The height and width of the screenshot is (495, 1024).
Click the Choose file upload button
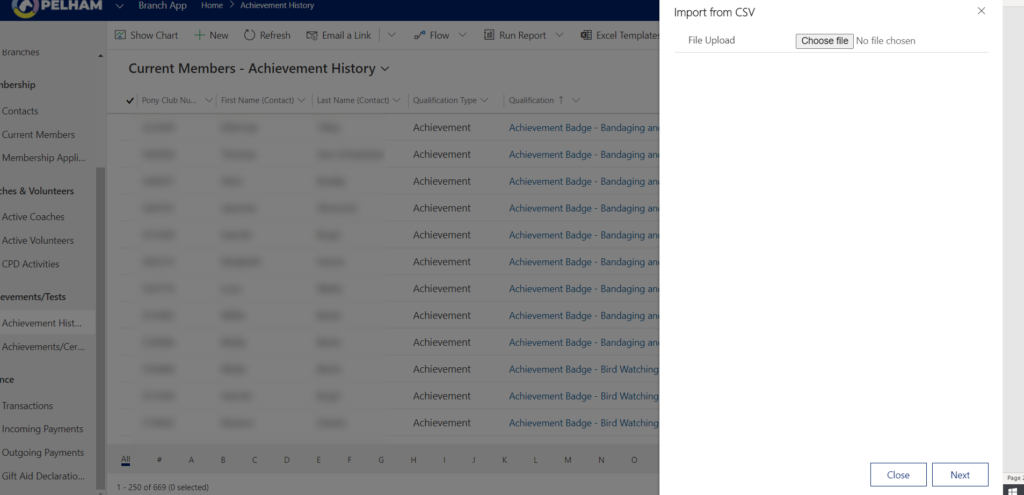click(x=824, y=41)
